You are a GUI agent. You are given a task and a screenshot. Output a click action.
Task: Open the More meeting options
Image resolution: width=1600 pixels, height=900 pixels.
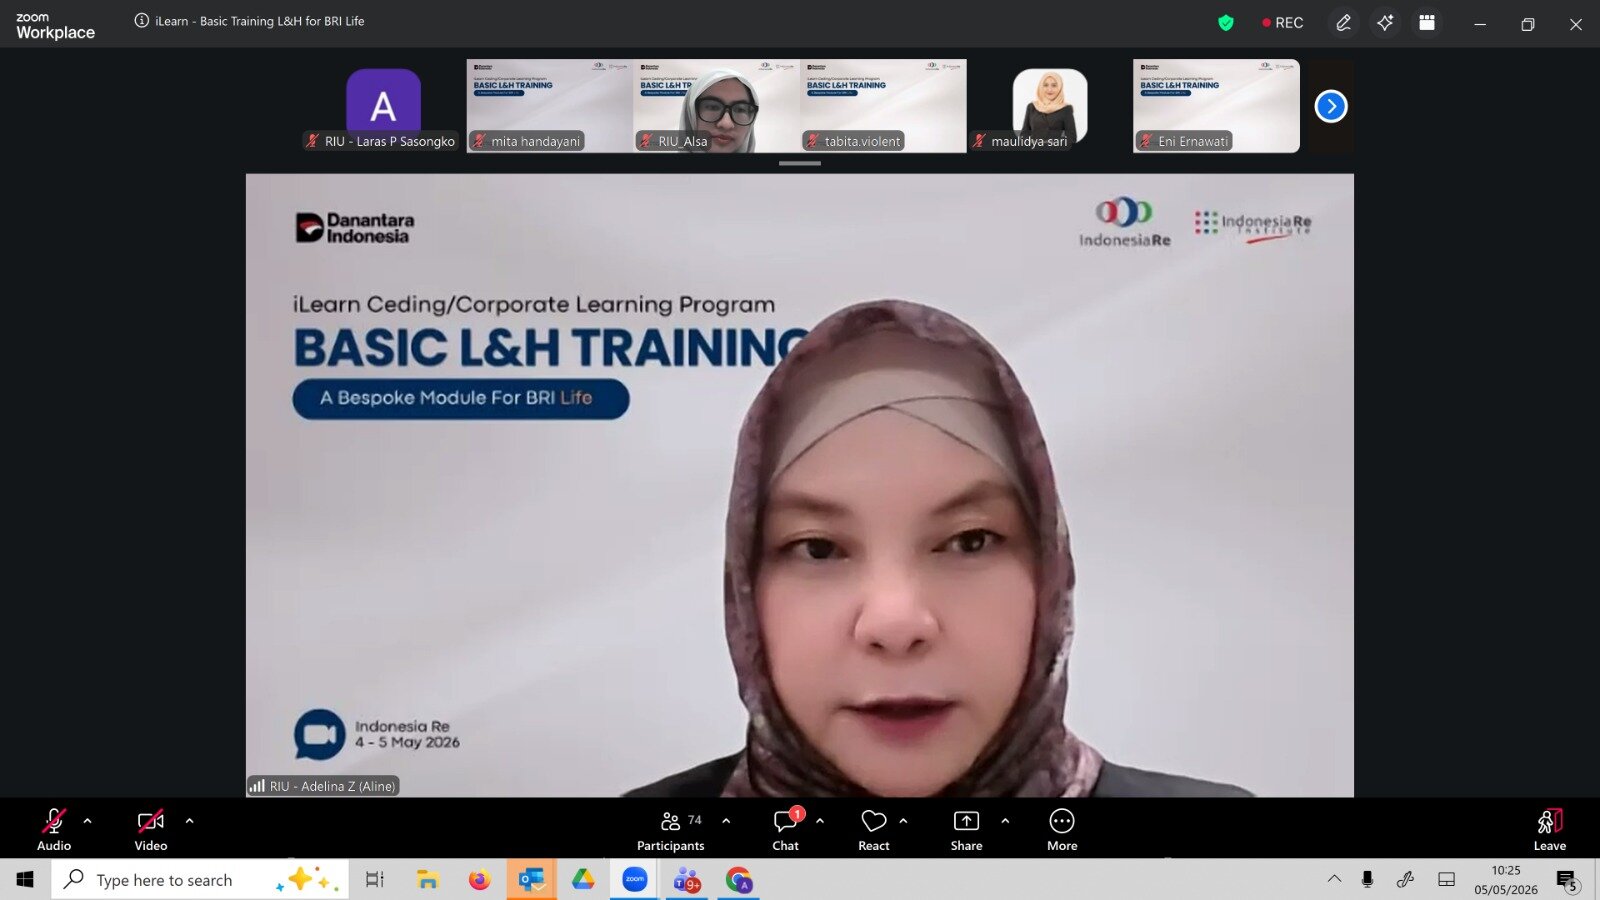(1062, 829)
